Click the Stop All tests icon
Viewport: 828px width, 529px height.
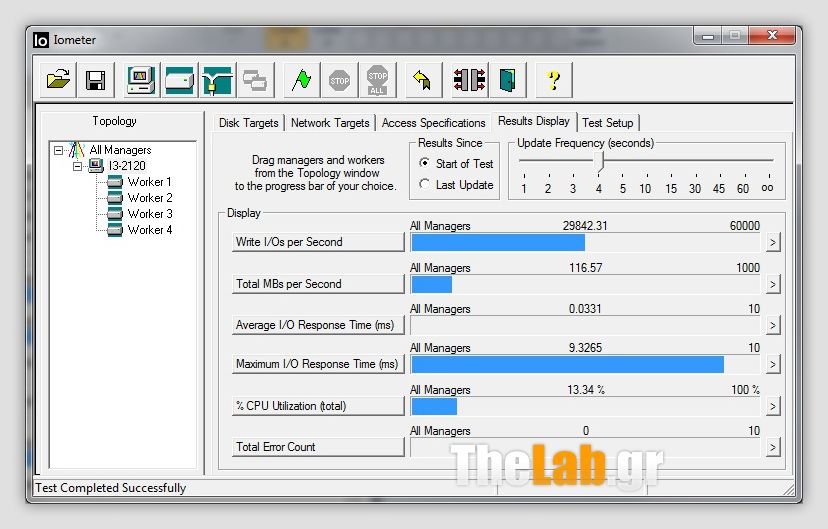pyautogui.click(x=377, y=80)
